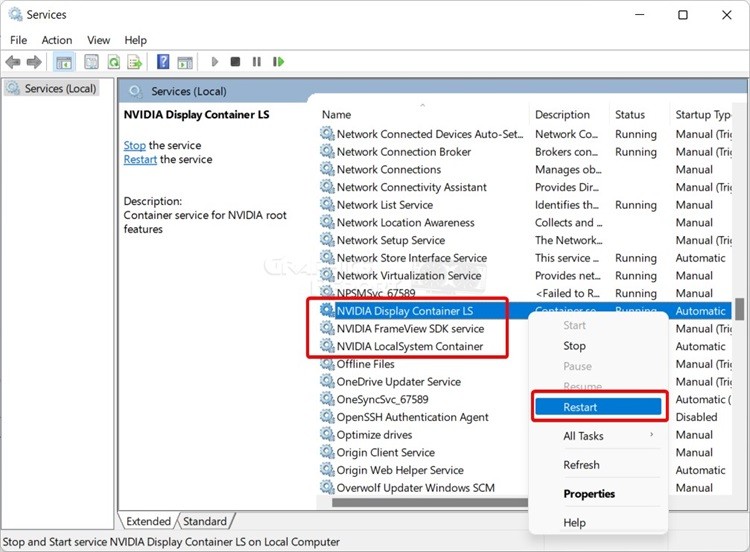Select Services (Local) tree node
The width and height of the screenshot is (750, 552).
coord(52,88)
